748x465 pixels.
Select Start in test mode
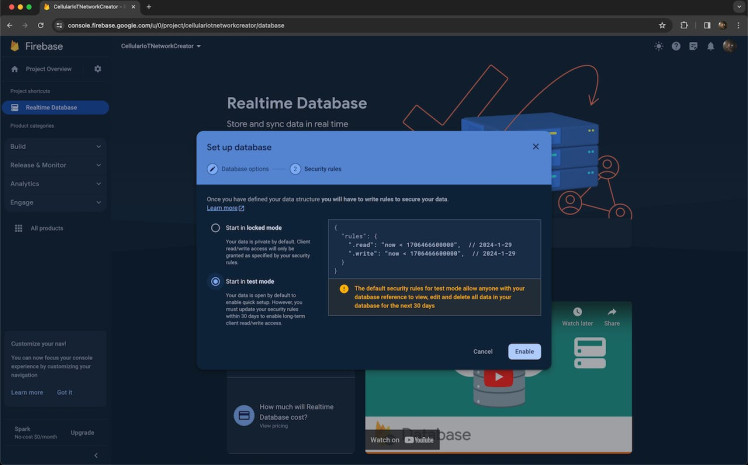(x=215, y=282)
